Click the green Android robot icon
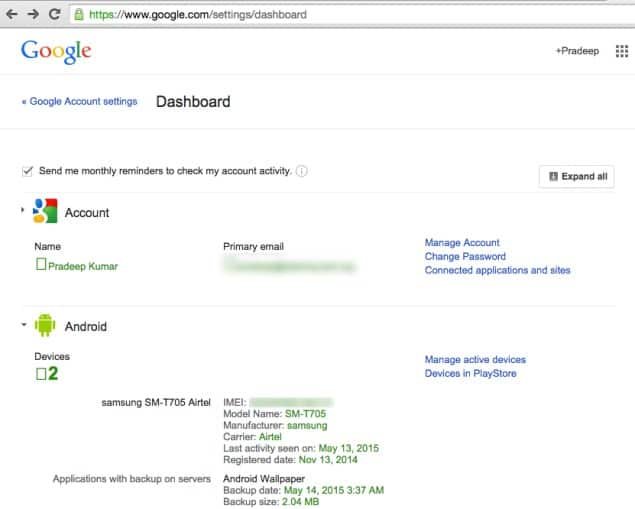The height and width of the screenshot is (509, 635). pos(45,325)
